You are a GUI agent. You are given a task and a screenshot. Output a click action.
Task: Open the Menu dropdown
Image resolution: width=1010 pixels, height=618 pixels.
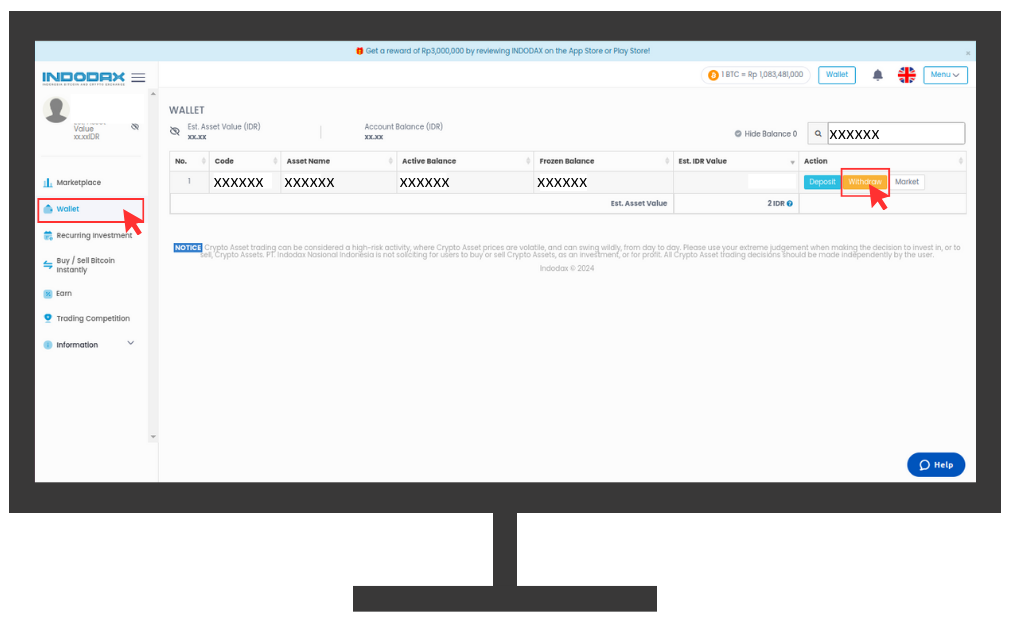pos(945,75)
